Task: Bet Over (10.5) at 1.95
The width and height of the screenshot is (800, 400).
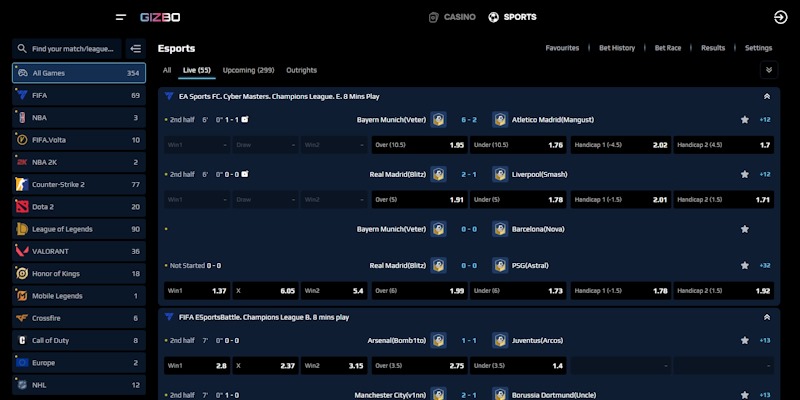Action: [x=419, y=145]
